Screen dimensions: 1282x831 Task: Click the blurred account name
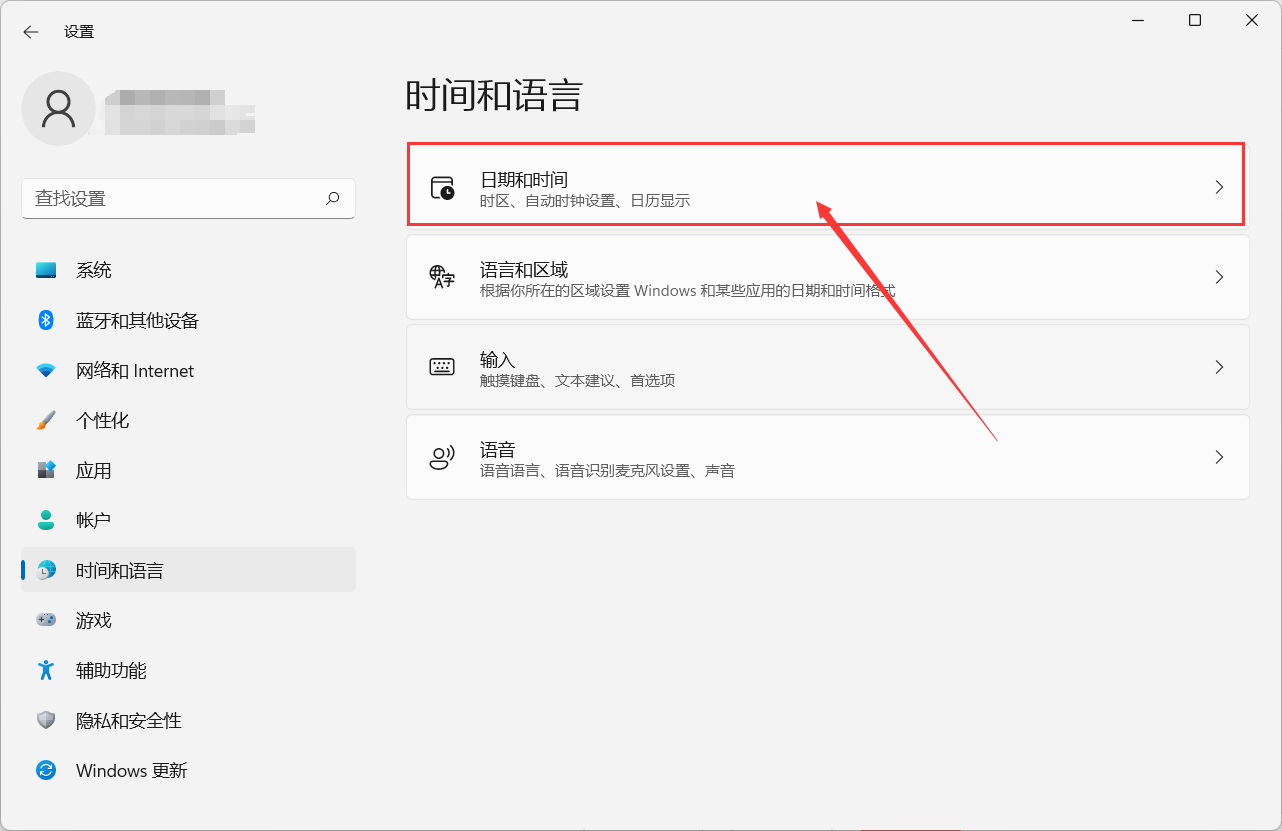click(180, 111)
